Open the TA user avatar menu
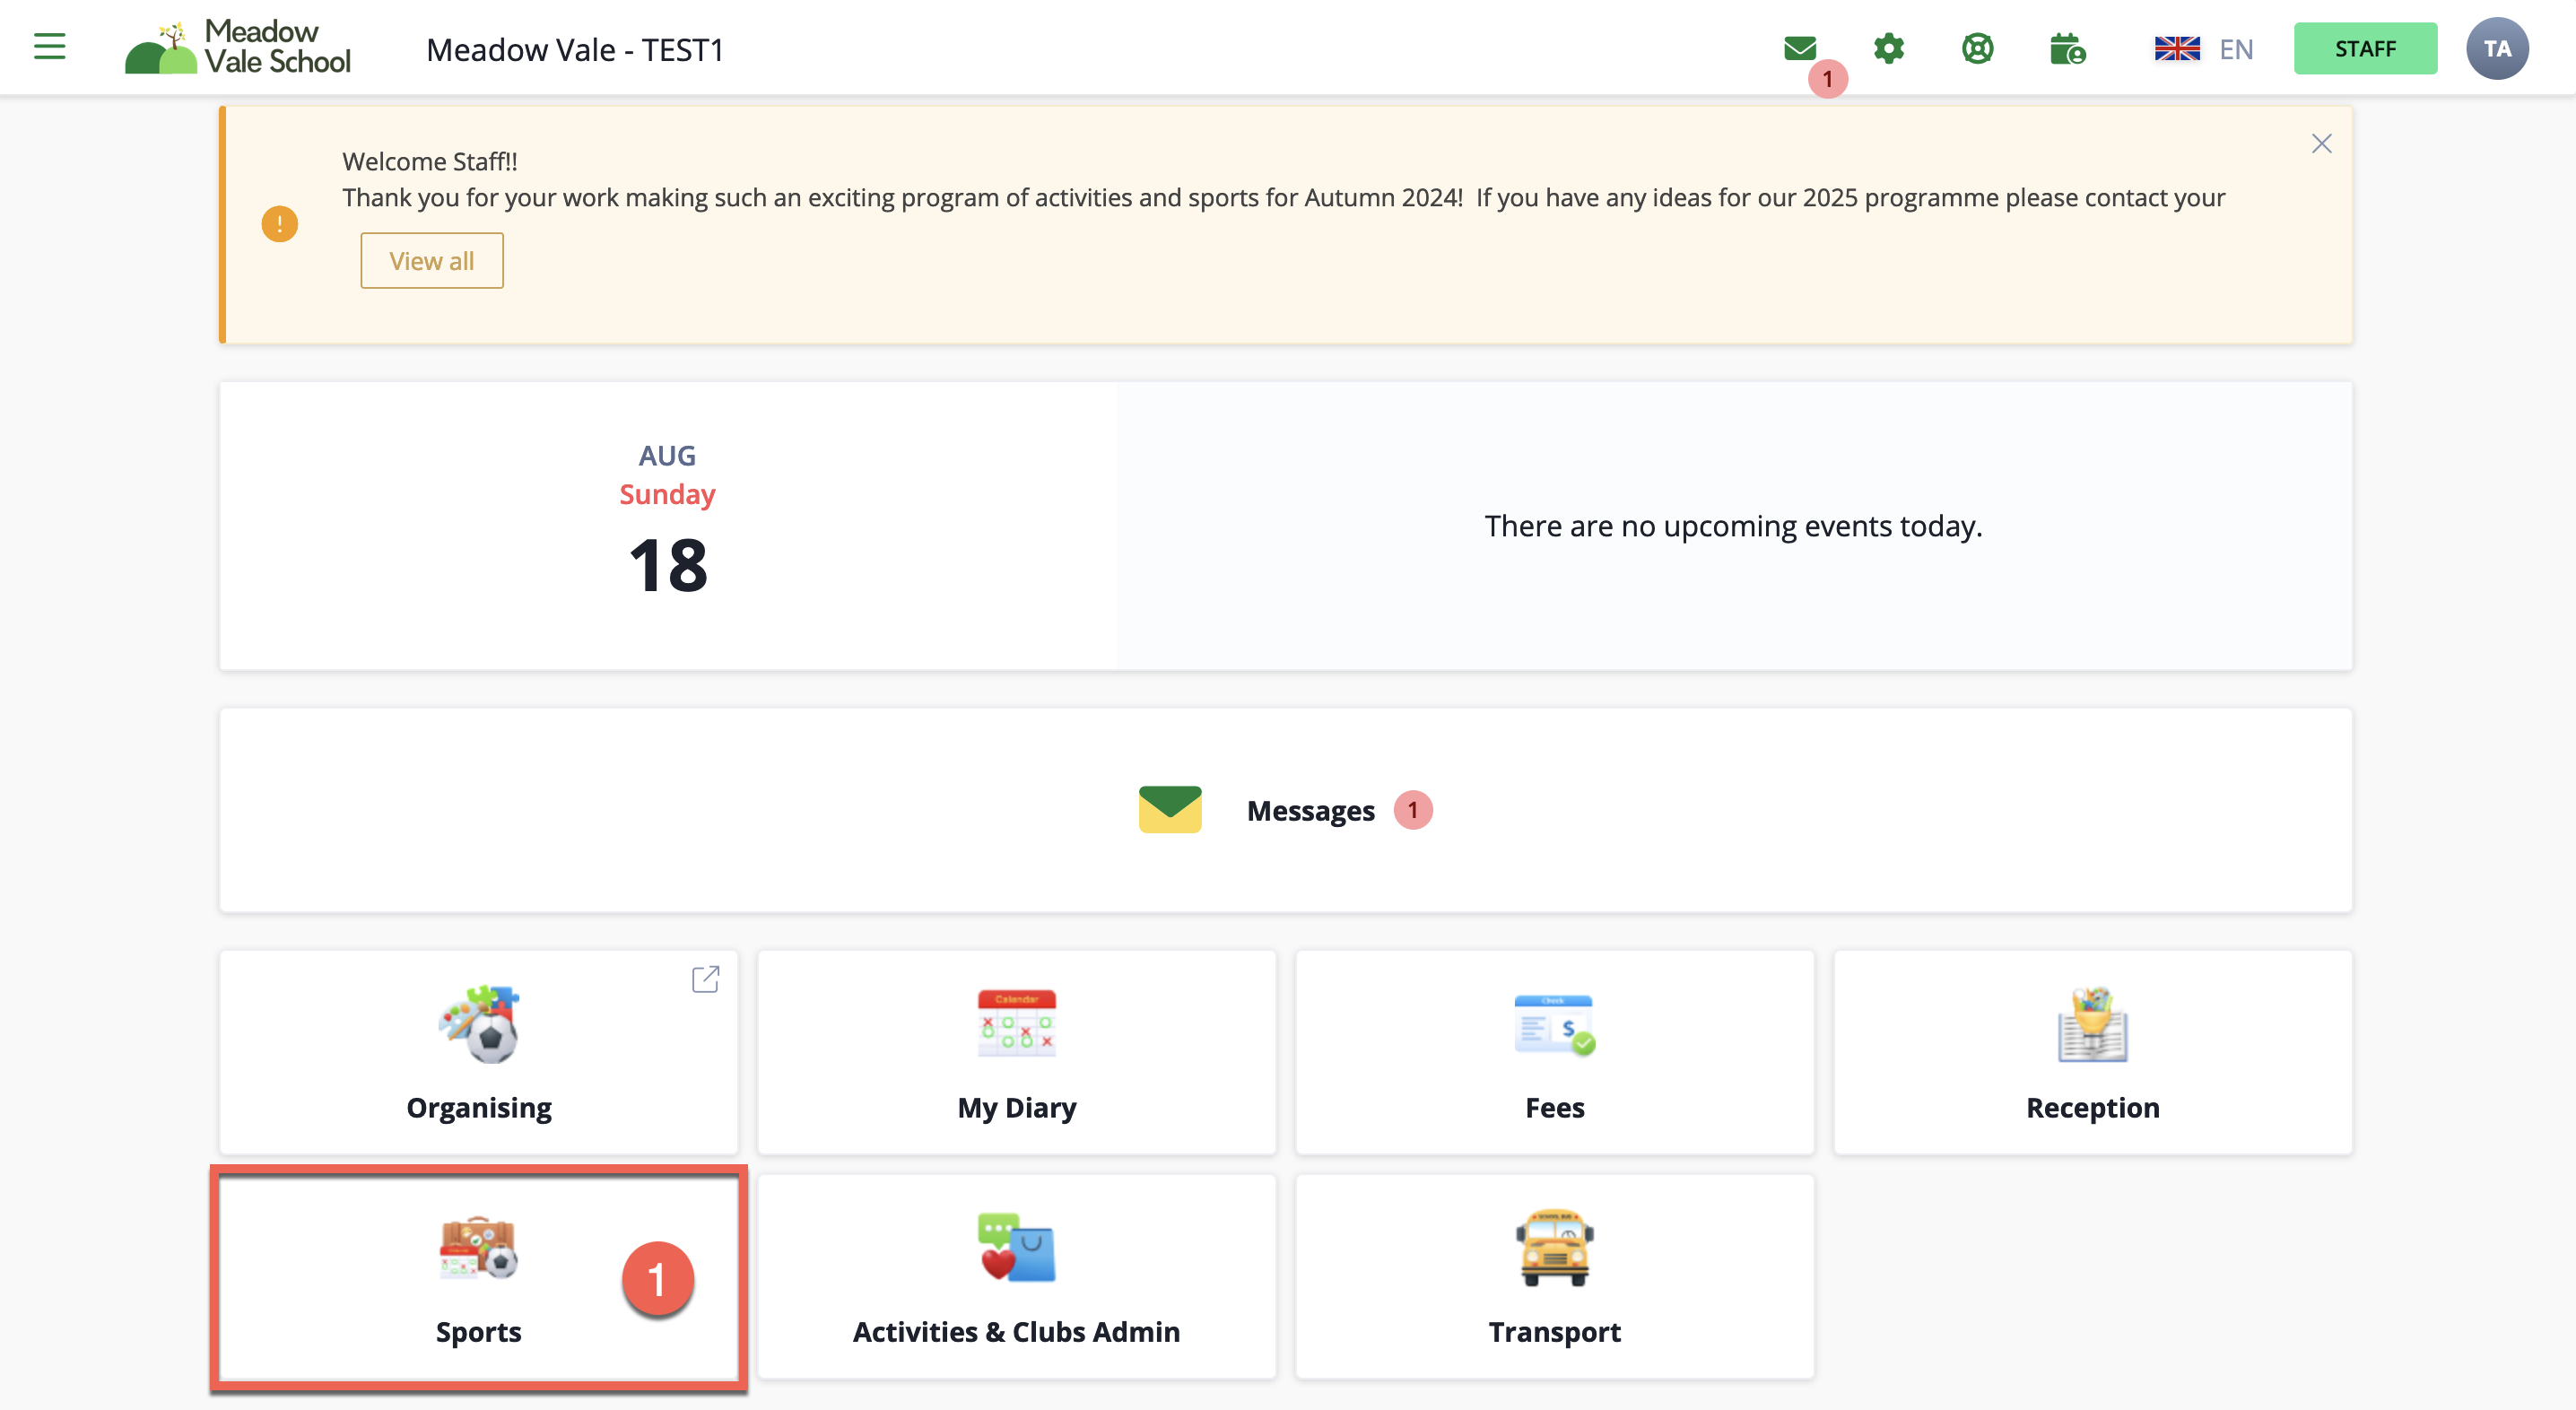This screenshot has height=1410, width=2576. pyautogui.click(x=2497, y=48)
